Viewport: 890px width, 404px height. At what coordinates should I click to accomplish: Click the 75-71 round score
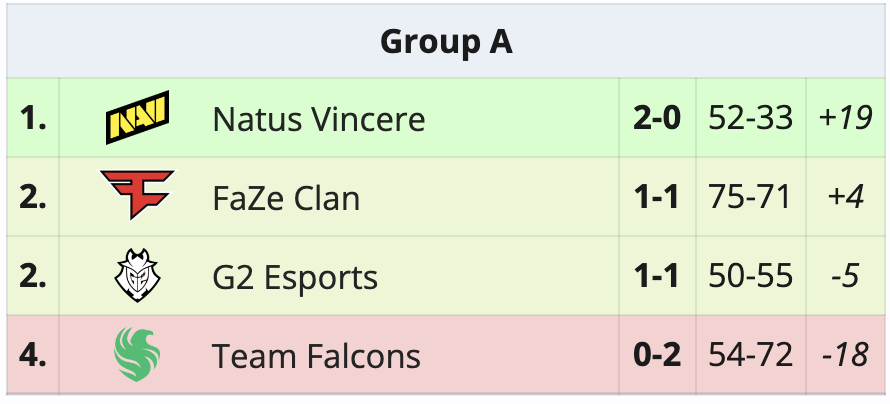pyautogui.click(x=750, y=198)
